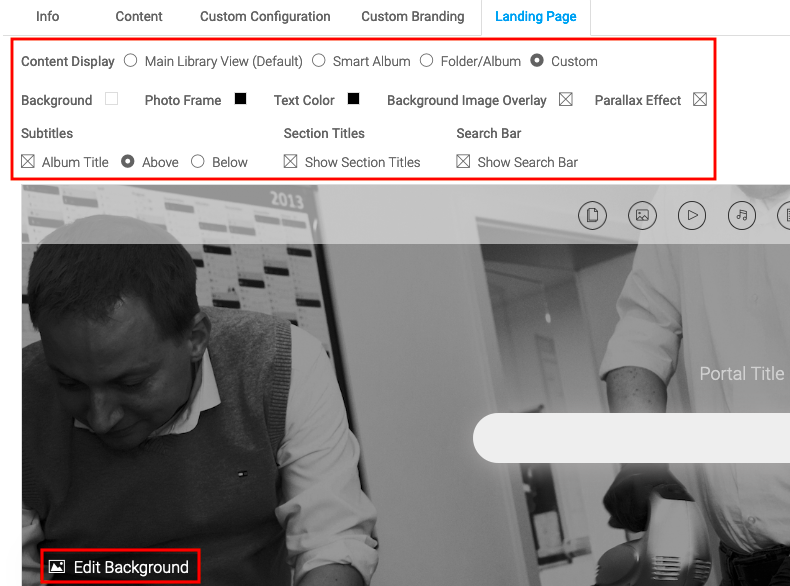790x586 pixels.
Task: Toggle Show Search Bar checkbox
Action: [x=463, y=162]
